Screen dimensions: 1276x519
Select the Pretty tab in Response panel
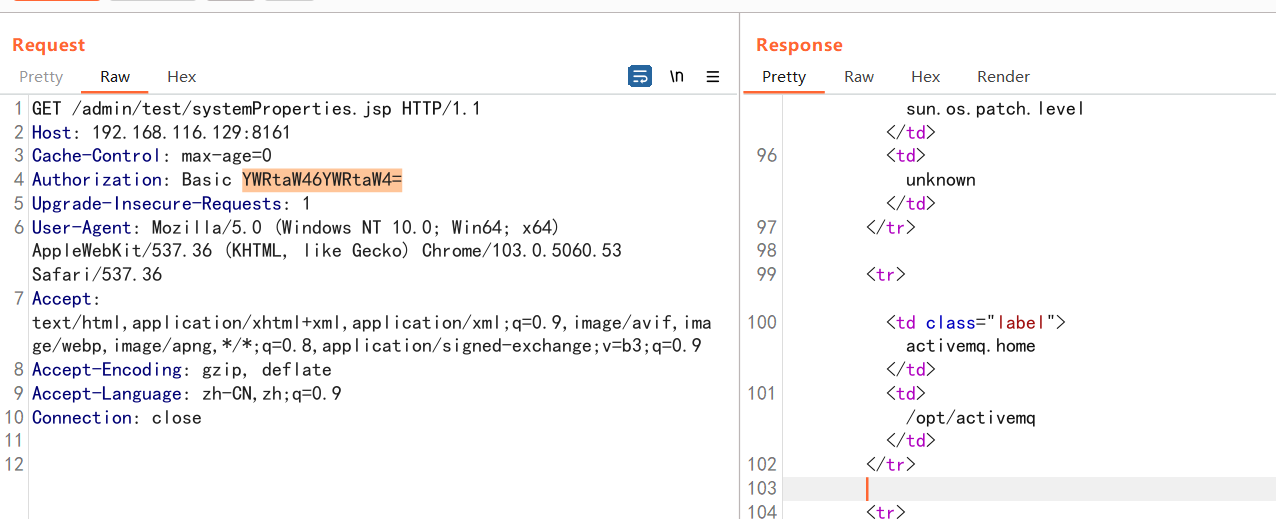(784, 77)
